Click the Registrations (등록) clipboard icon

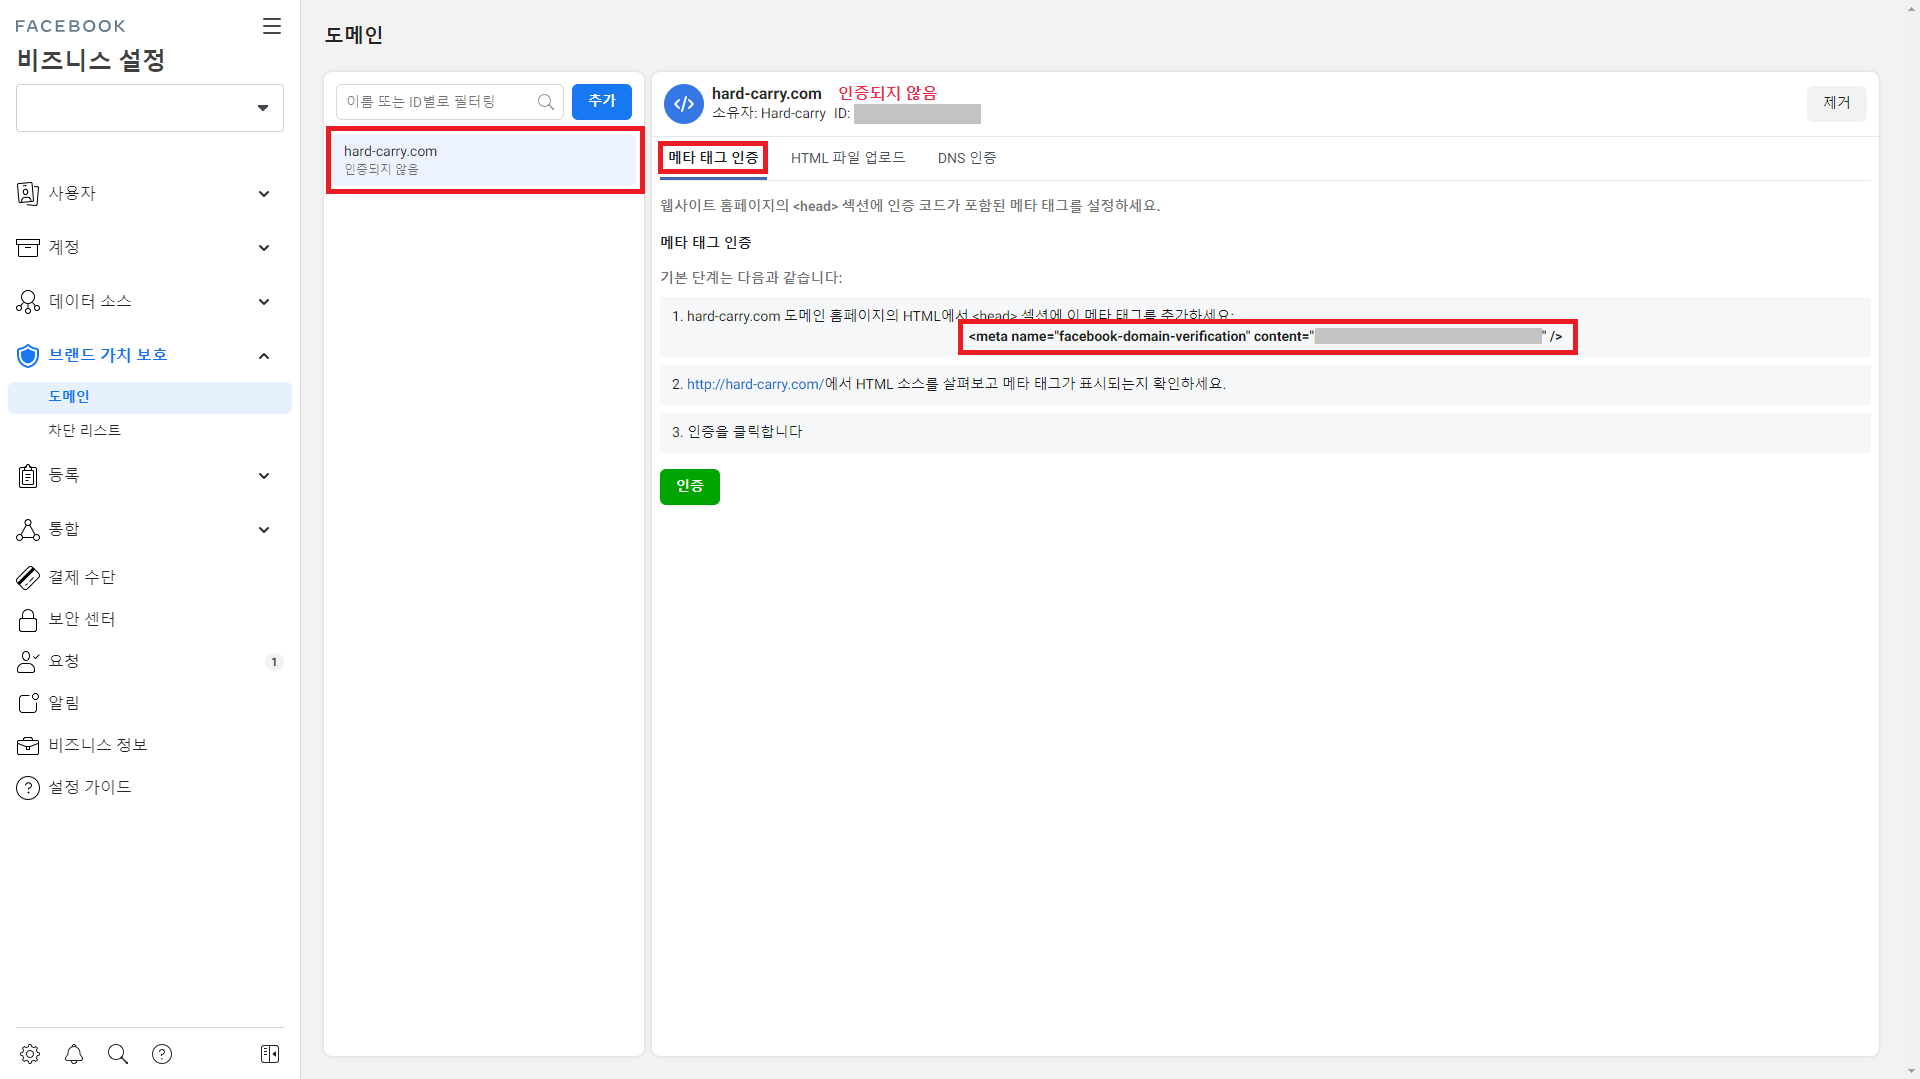pyautogui.click(x=28, y=475)
